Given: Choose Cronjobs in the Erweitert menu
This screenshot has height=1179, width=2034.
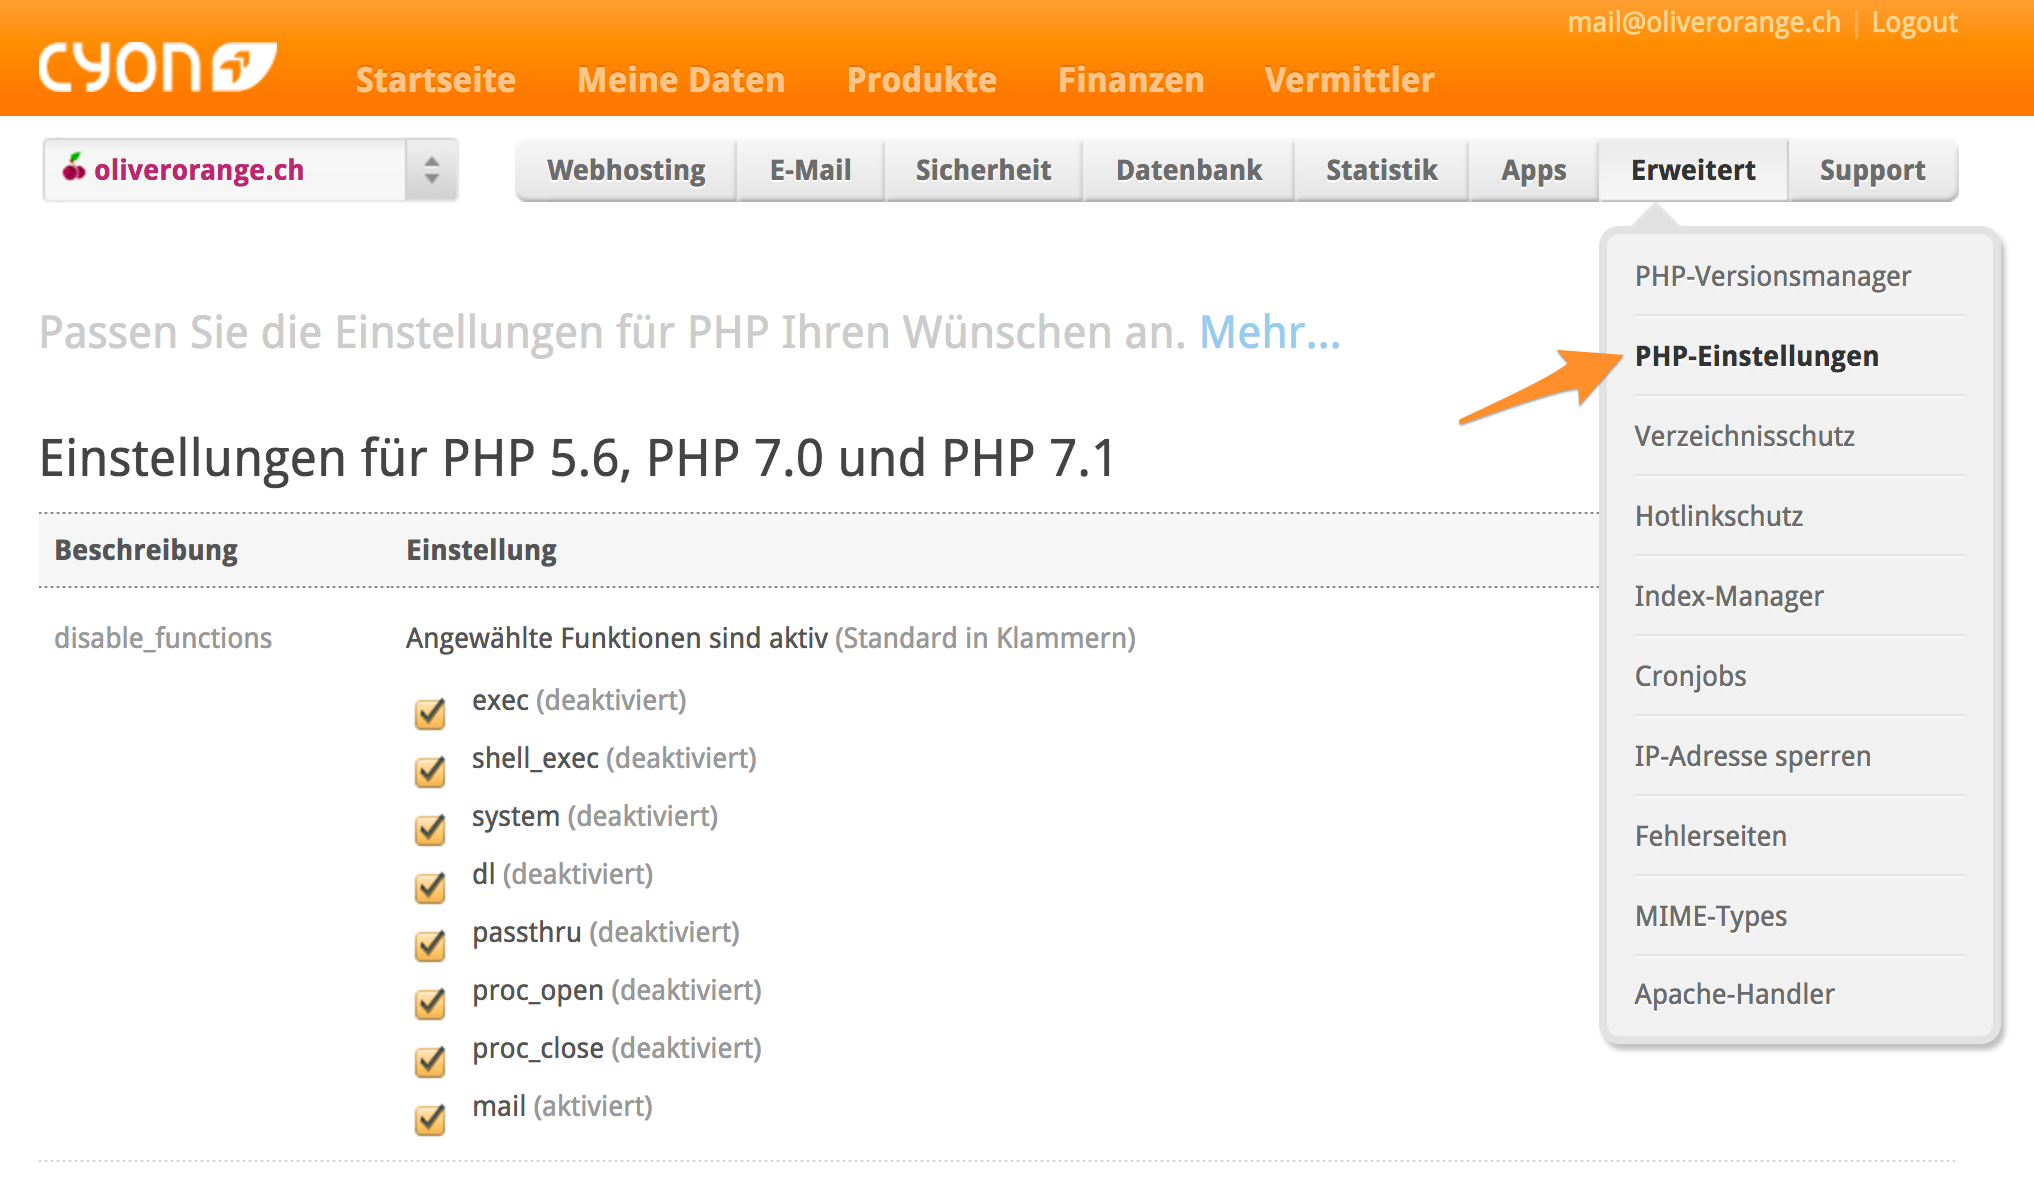Looking at the screenshot, I should pyautogui.click(x=1690, y=676).
